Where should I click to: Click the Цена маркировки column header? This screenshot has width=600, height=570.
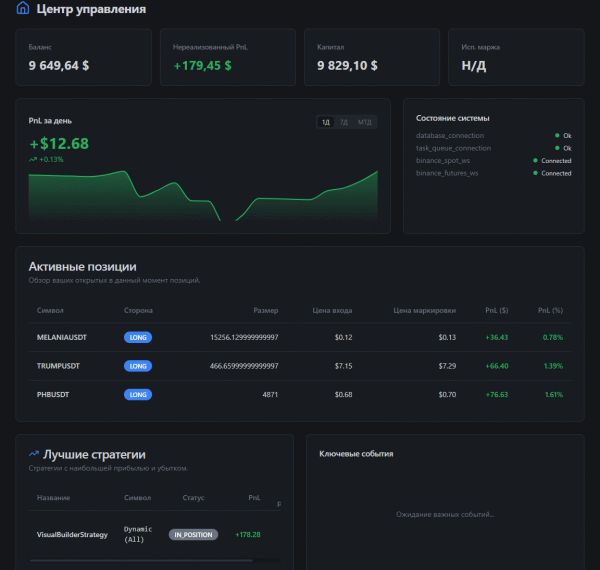[425, 310]
